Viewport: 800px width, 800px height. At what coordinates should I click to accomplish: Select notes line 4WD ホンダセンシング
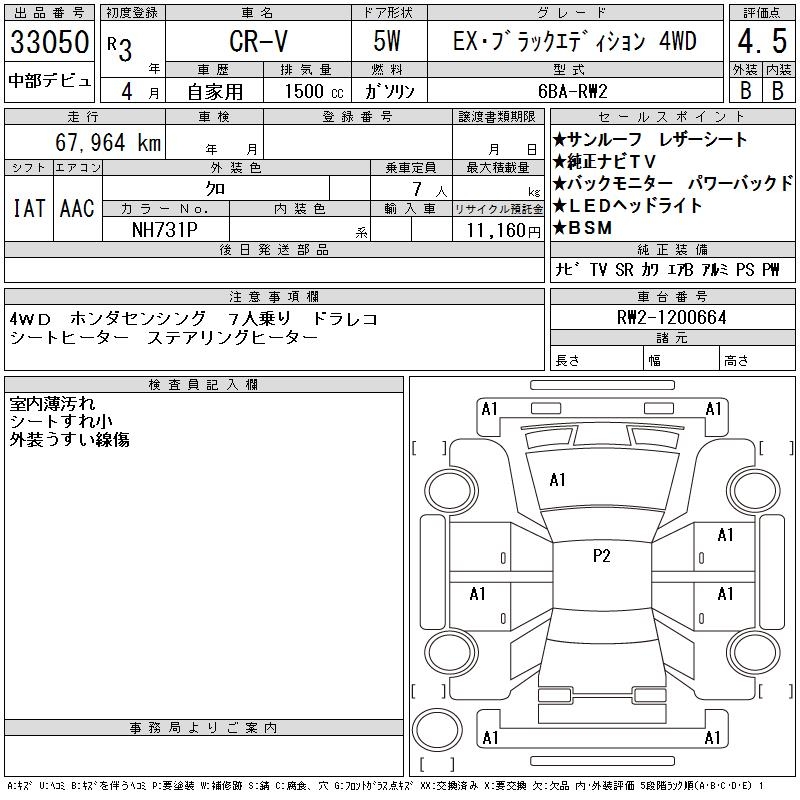click(193, 319)
